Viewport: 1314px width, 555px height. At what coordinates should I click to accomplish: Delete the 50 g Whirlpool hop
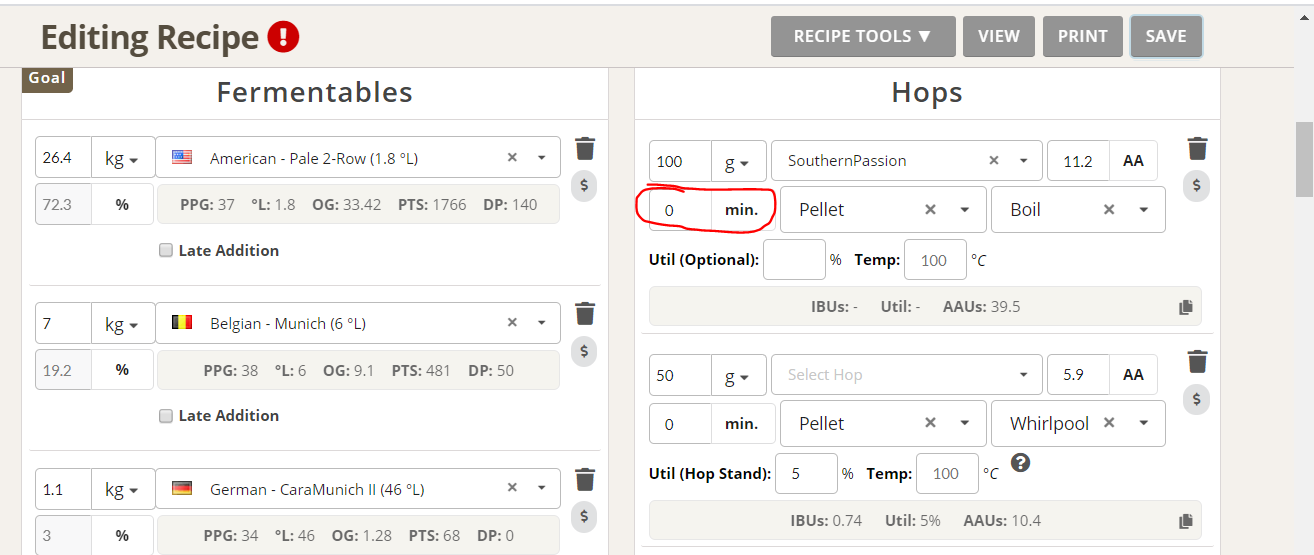pos(1197,362)
